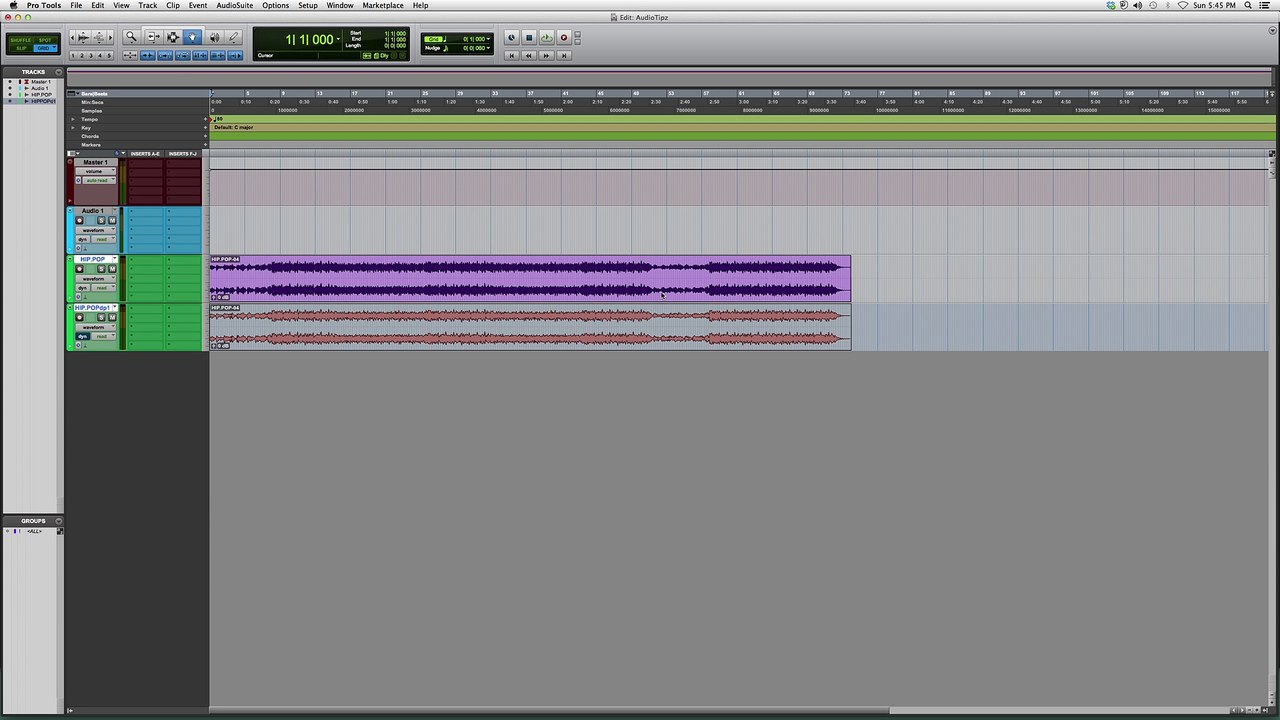Select HIP.POP in Tracks list
This screenshot has width=1280, height=720.
click(41, 95)
